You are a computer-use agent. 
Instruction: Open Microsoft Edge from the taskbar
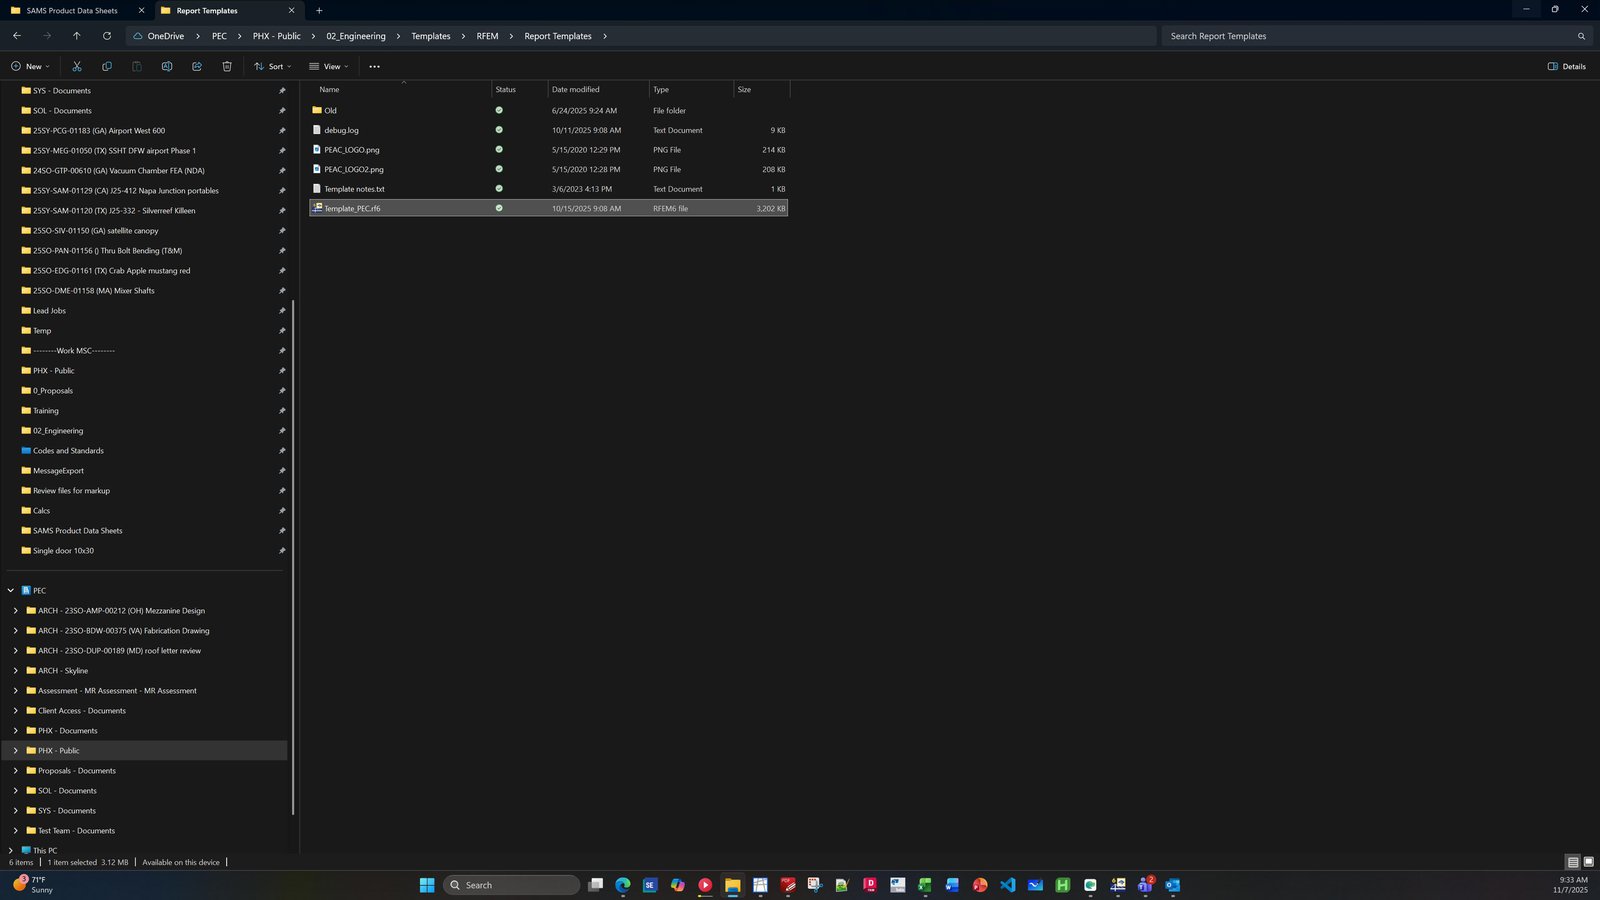click(623, 885)
